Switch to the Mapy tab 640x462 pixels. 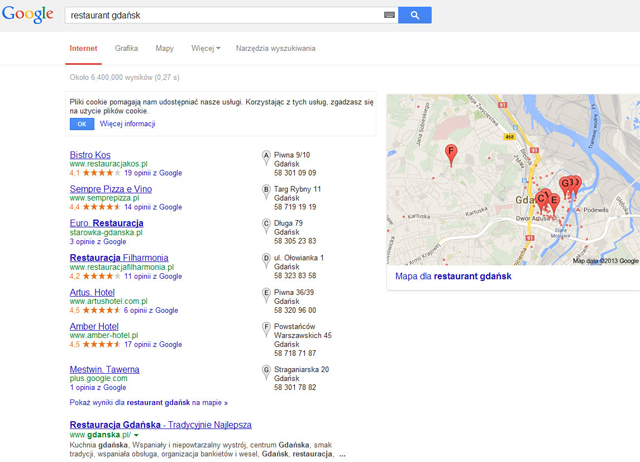point(164,48)
